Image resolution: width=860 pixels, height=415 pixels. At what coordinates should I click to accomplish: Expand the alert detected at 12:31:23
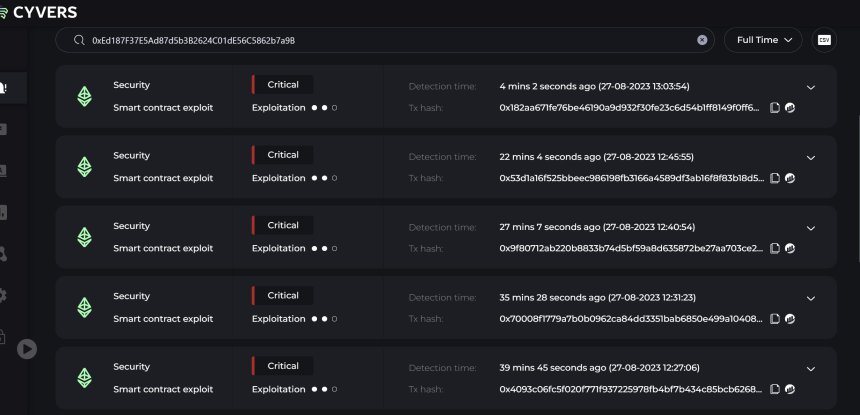811,297
